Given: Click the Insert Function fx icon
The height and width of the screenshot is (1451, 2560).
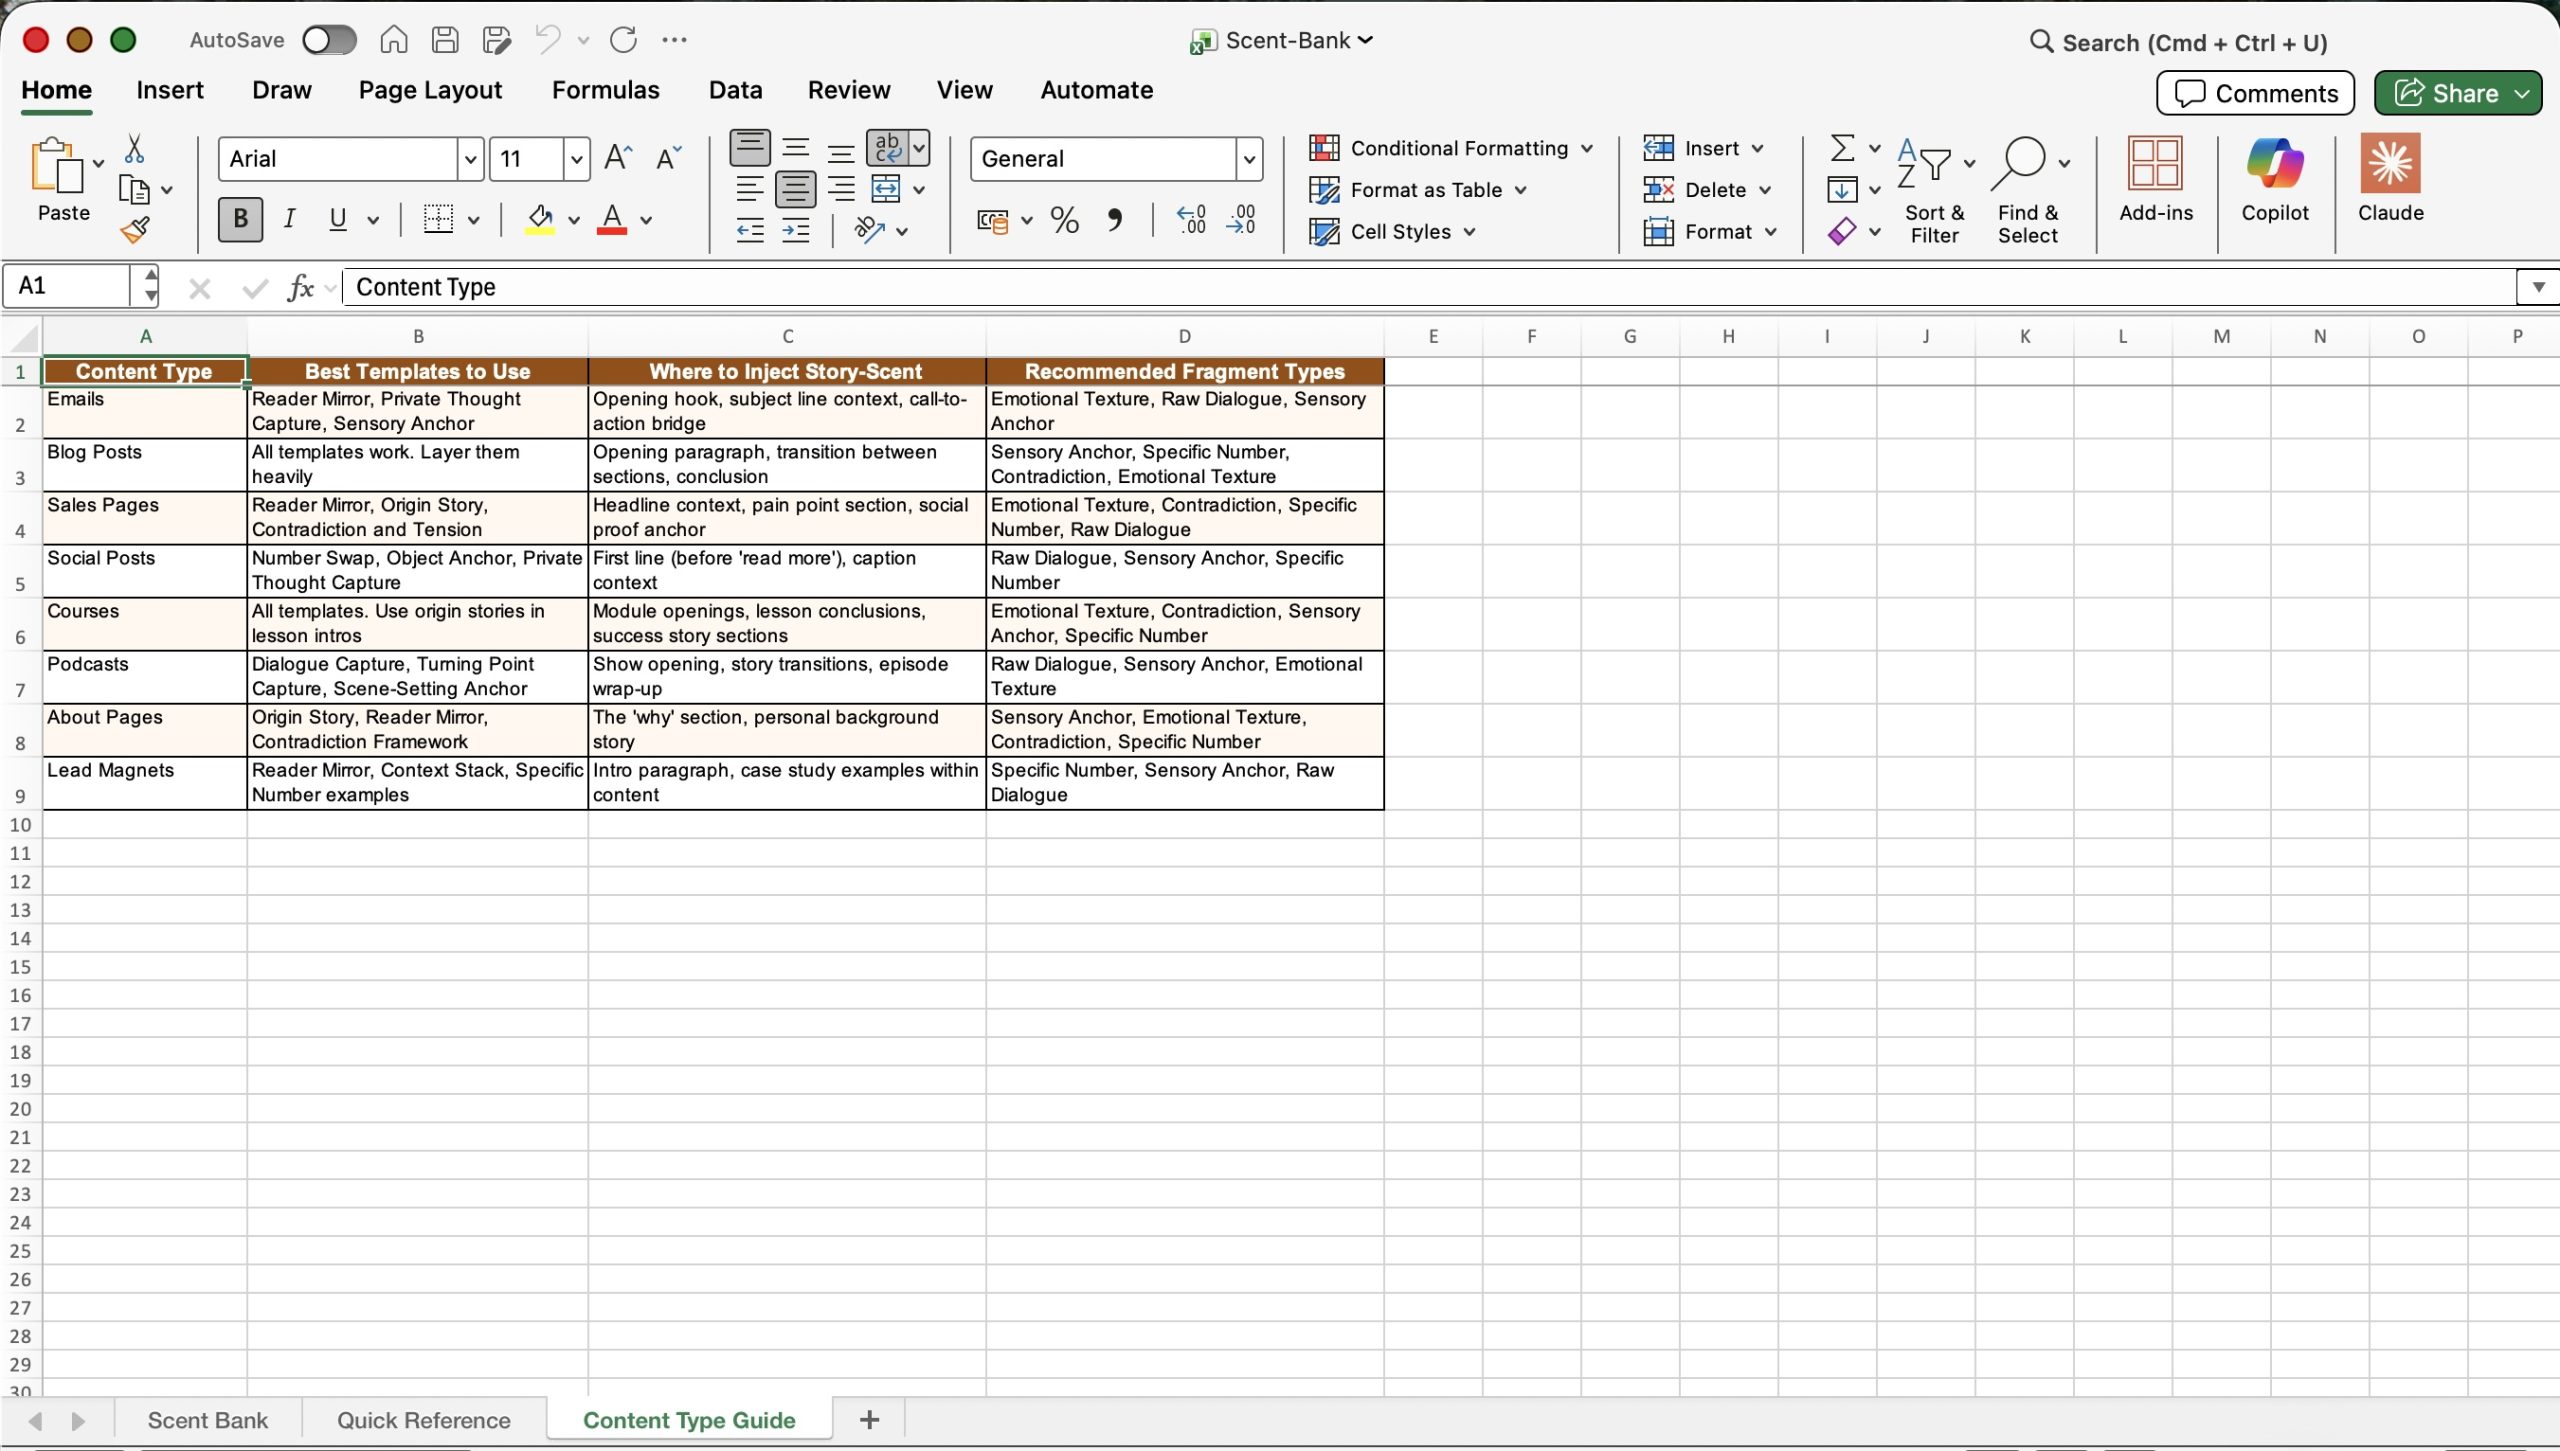Looking at the screenshot, I should pyautogui.click(x=299, y=288).
